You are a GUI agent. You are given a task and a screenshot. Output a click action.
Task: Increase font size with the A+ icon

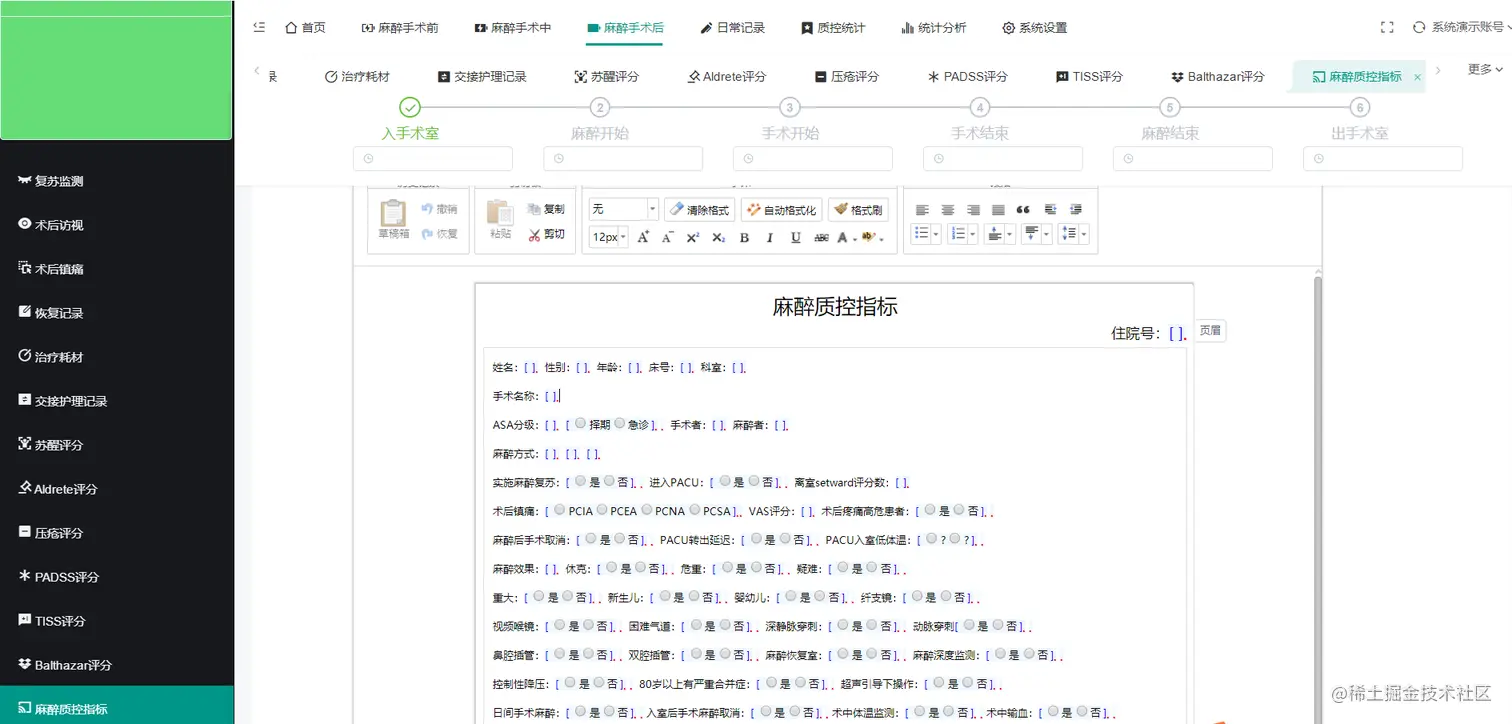click(643, 237)
